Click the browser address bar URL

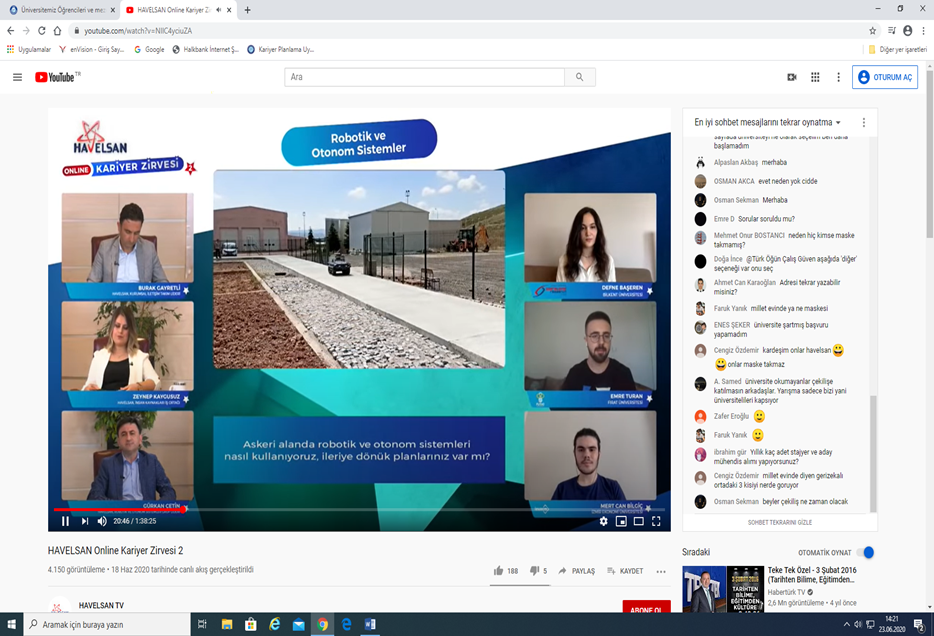pos(138,30)
